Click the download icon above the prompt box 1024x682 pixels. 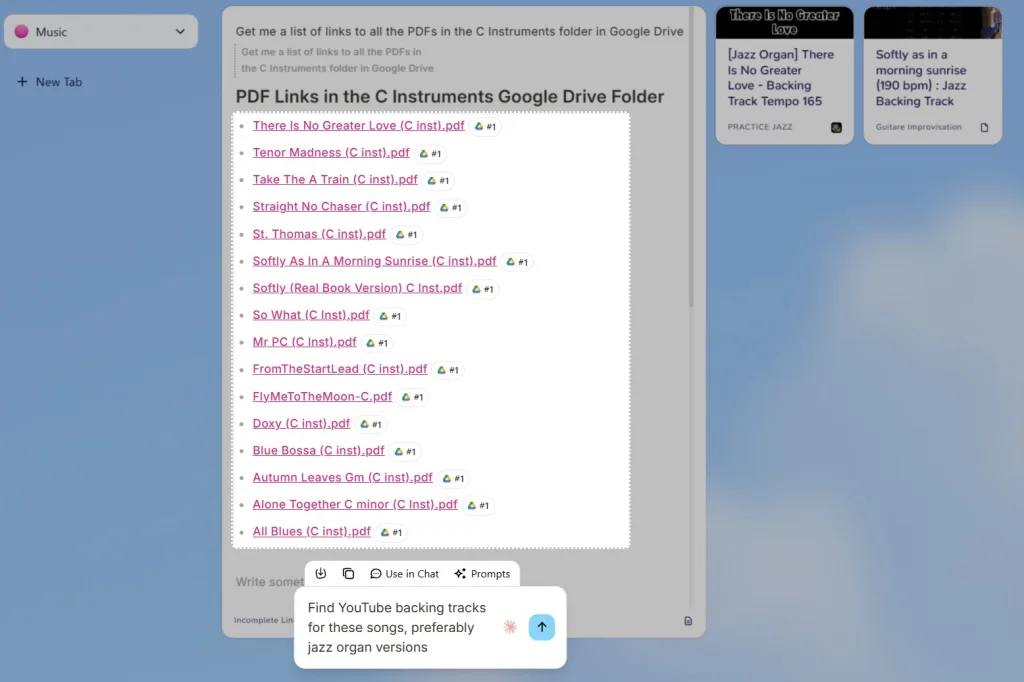pyautogui.click(x=320, y=573)
